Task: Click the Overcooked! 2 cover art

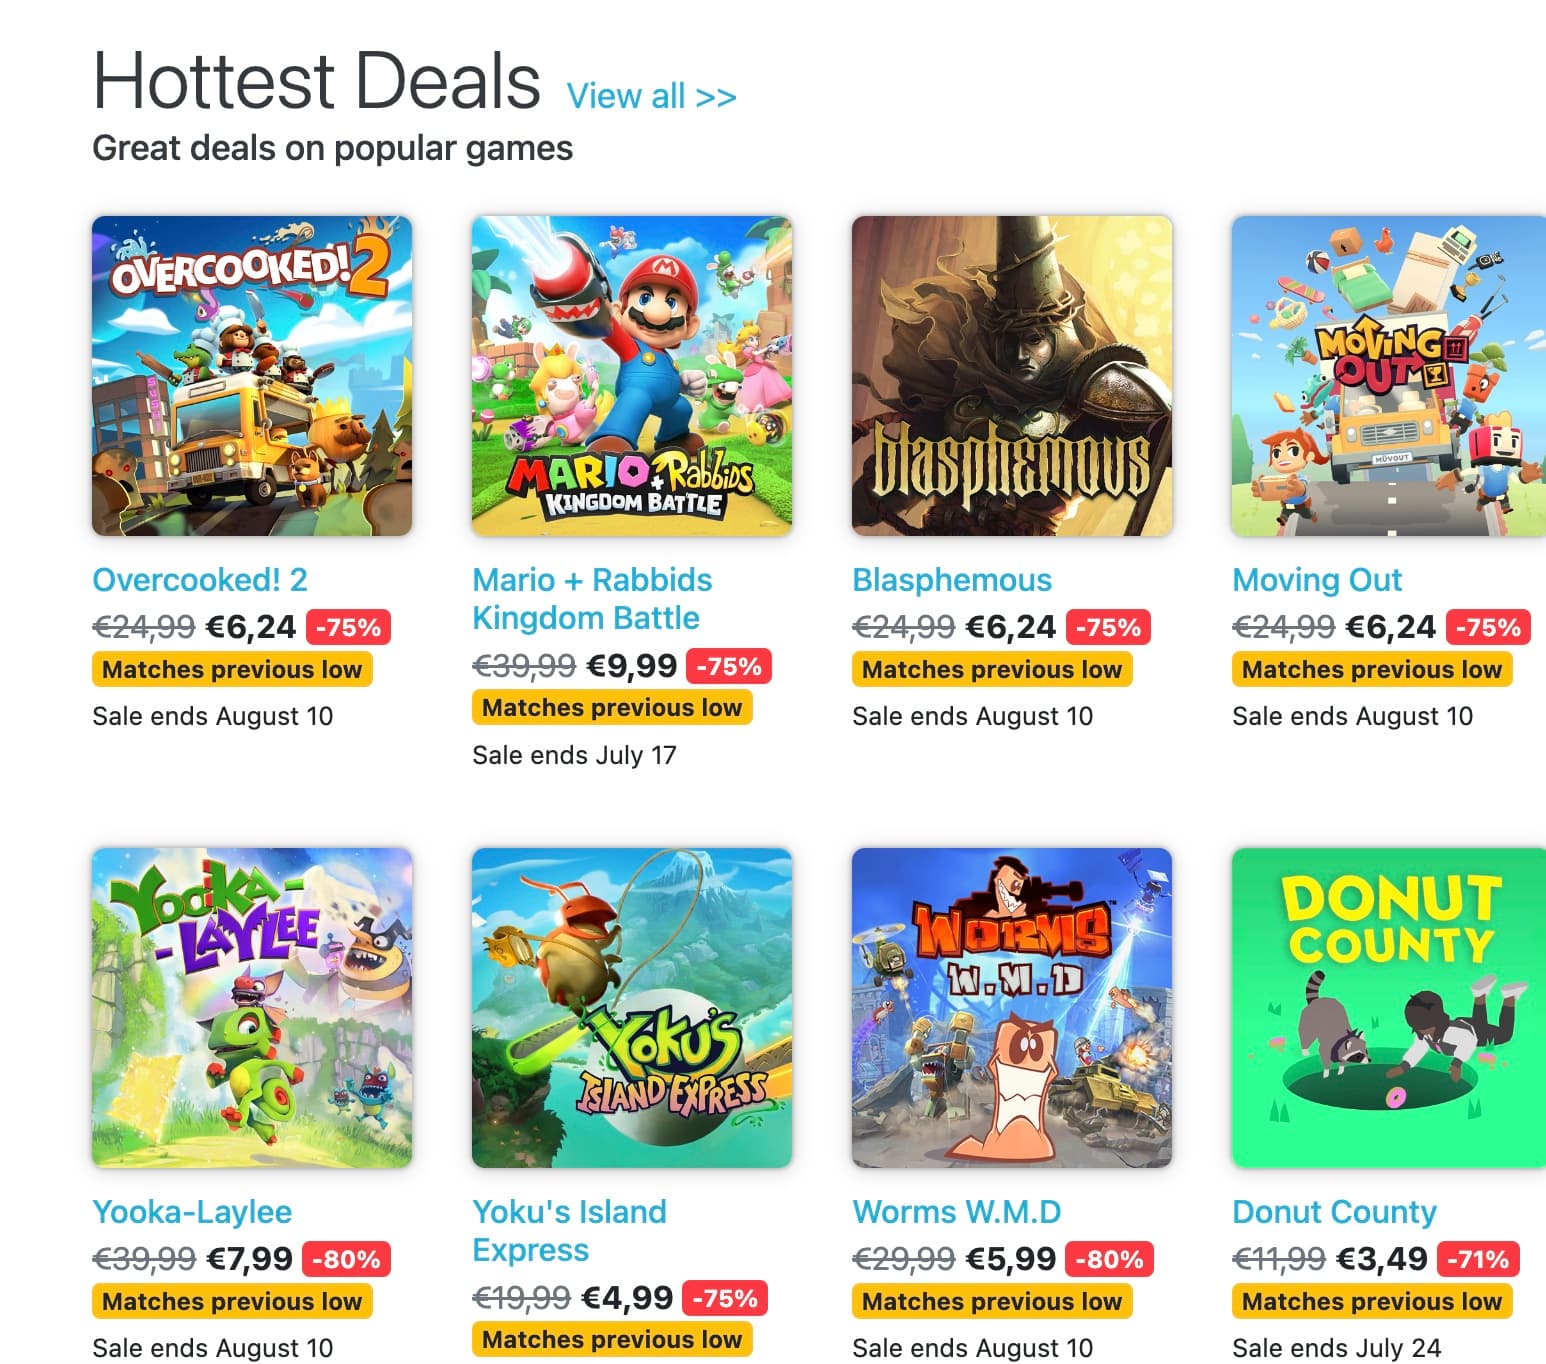Action: tap(251, 376)
